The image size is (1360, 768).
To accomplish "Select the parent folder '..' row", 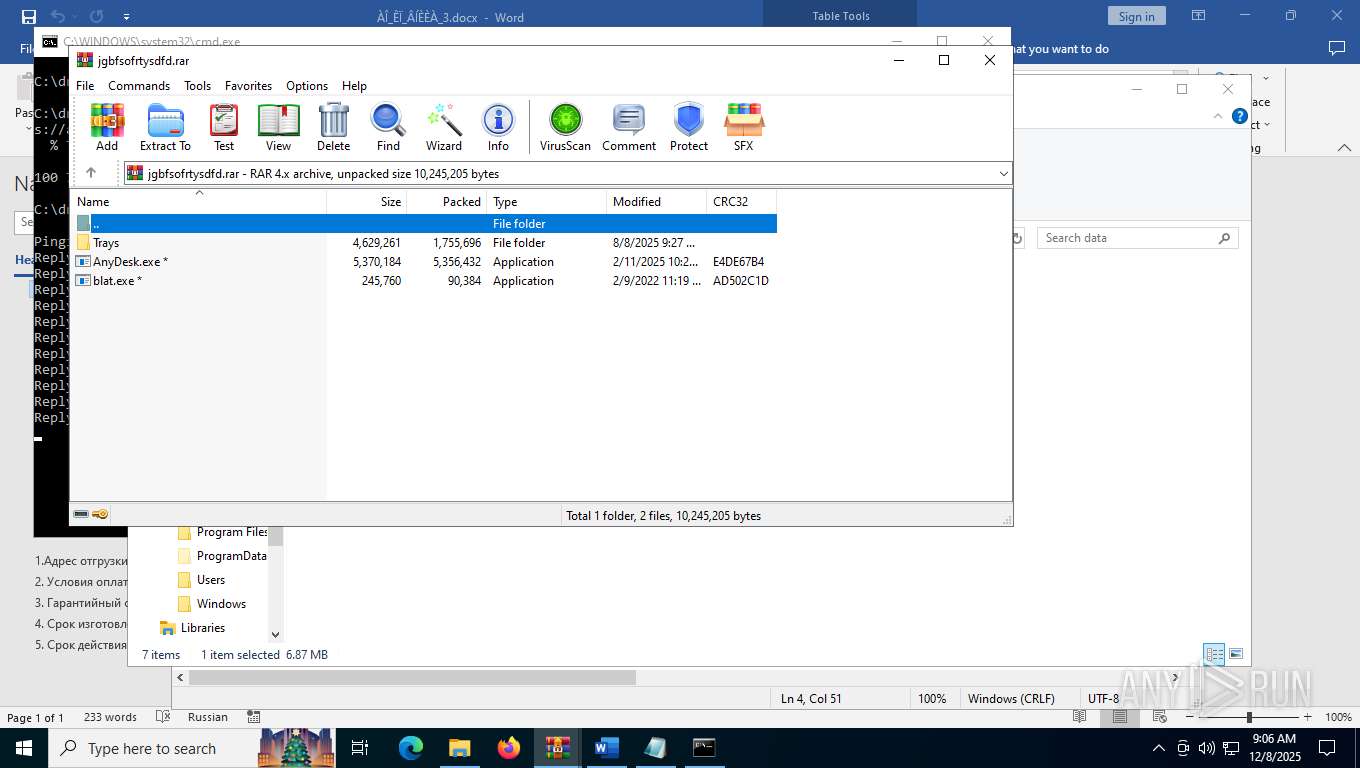I will coord(424,224).
